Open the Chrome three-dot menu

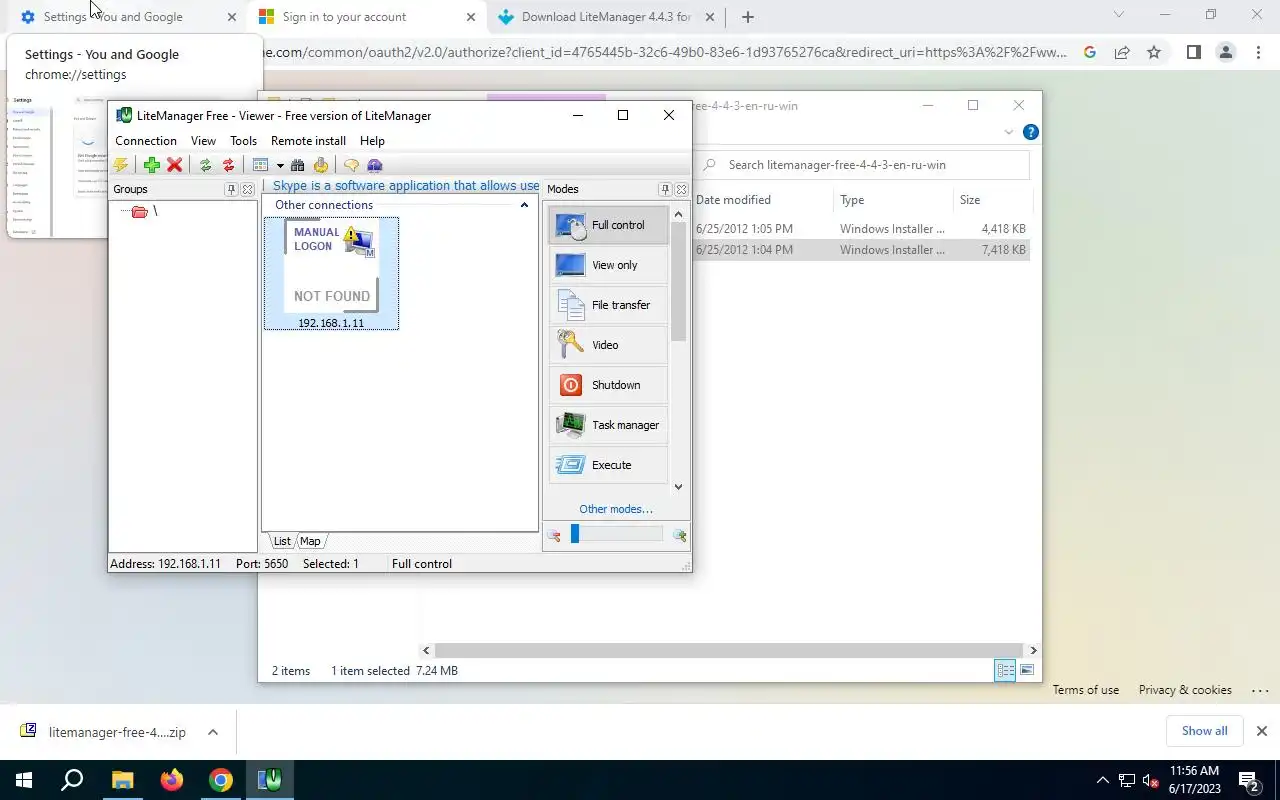pyautogui.click(x=1258, y=52)
